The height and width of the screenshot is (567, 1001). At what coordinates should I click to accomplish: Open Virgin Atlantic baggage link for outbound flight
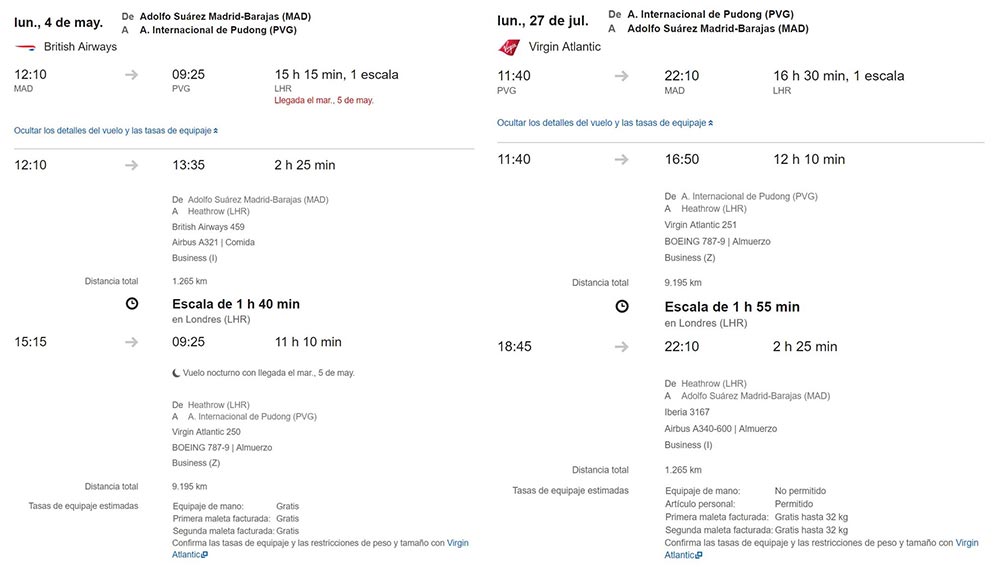click(457, 543)
